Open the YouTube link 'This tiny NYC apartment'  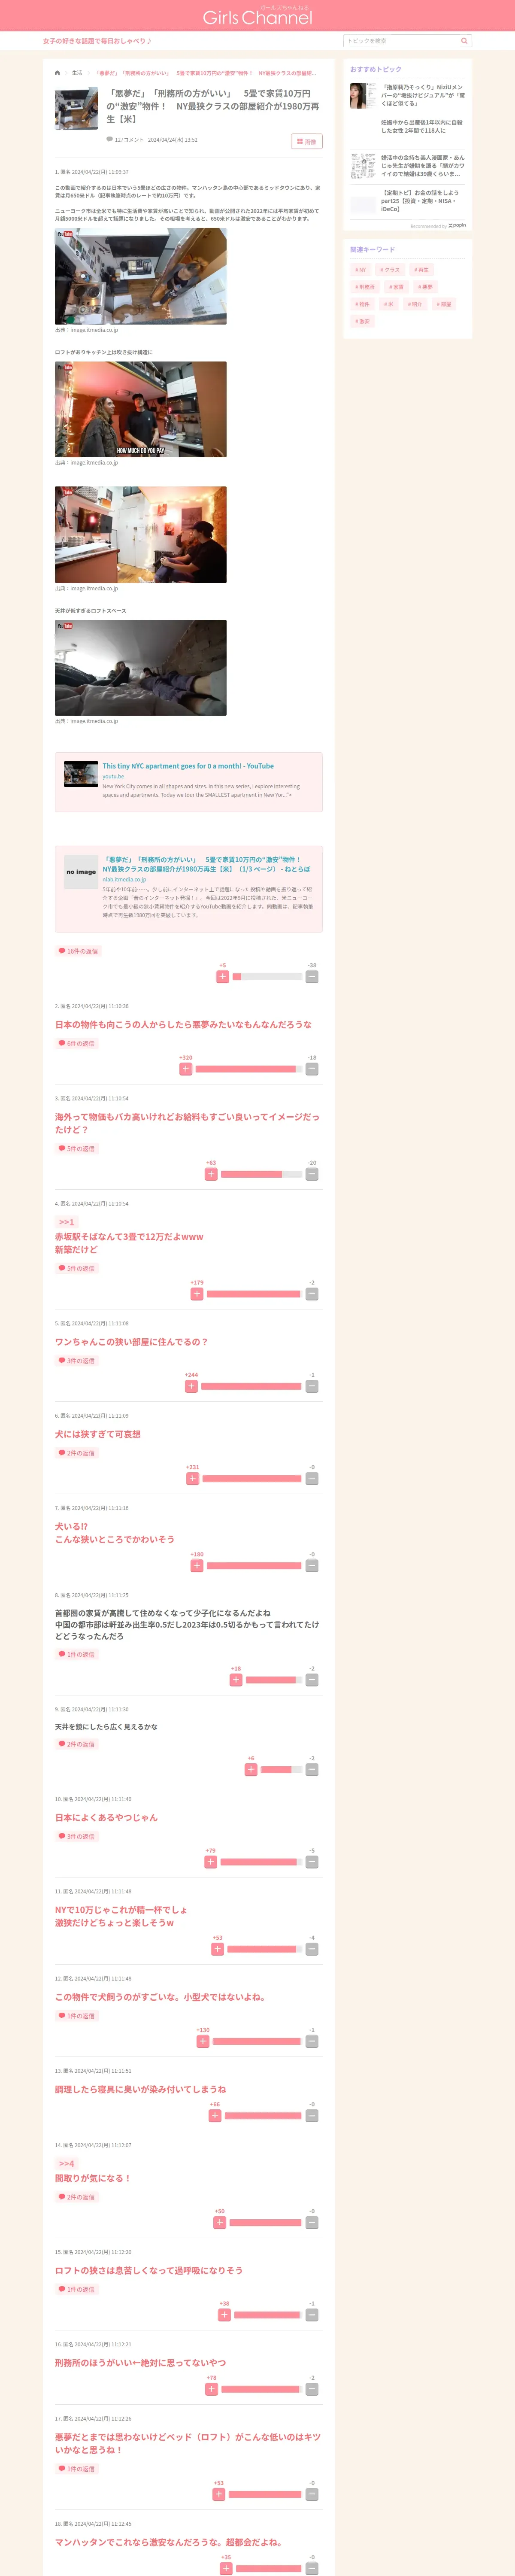coord(188,766)
